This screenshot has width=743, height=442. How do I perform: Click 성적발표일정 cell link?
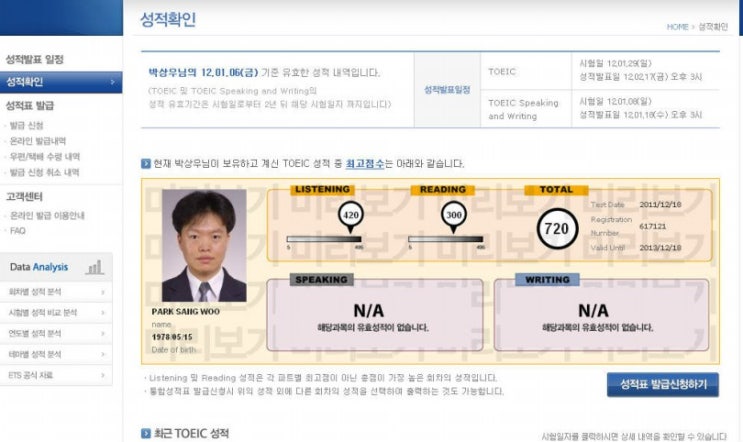click(447, 90)
